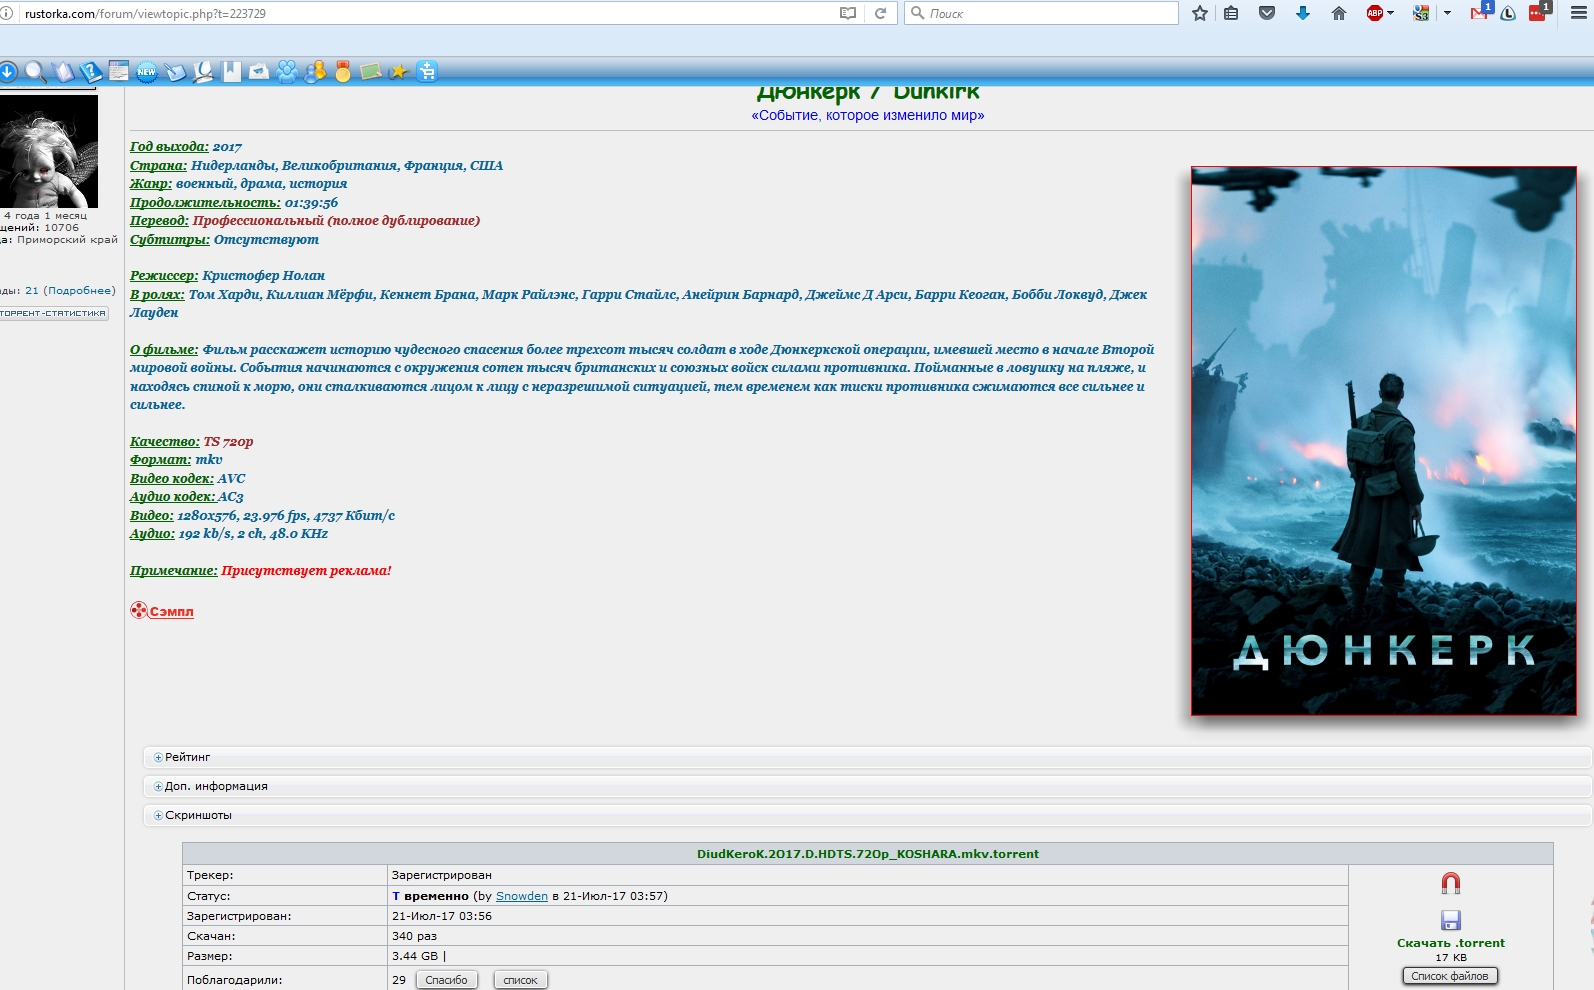Image resolution: width=1594 pixels, height=990 pixels.
Task: Open the dropdown arrow beside S3 extension icon
Action: tap(1447, 13)
